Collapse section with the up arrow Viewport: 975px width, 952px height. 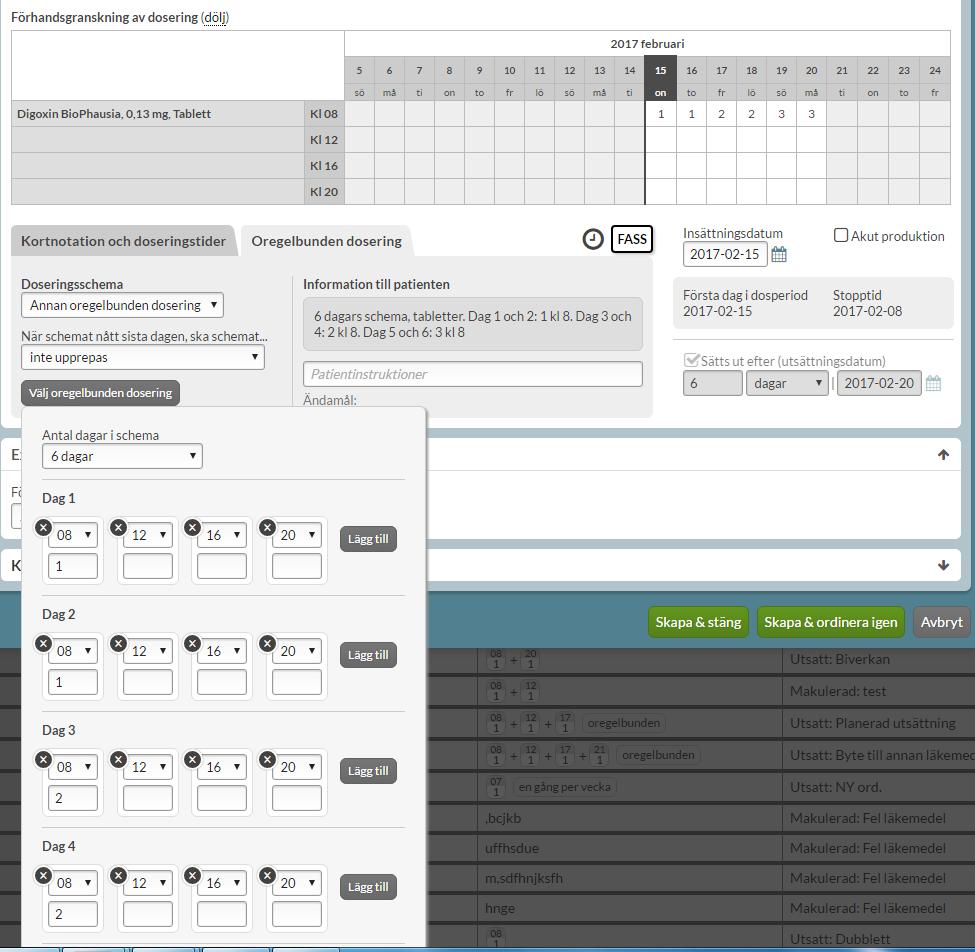point(943,455)
